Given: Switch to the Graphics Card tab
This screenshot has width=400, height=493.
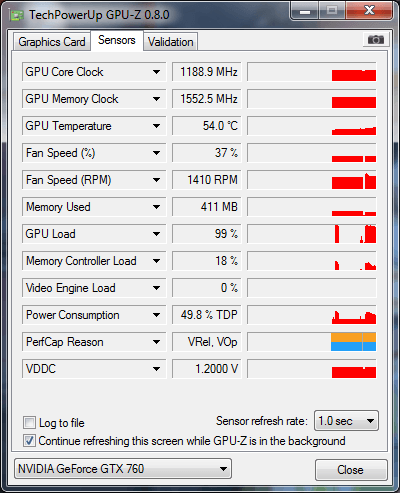Looking at the screenshot, I should click(x=52, y=42).
